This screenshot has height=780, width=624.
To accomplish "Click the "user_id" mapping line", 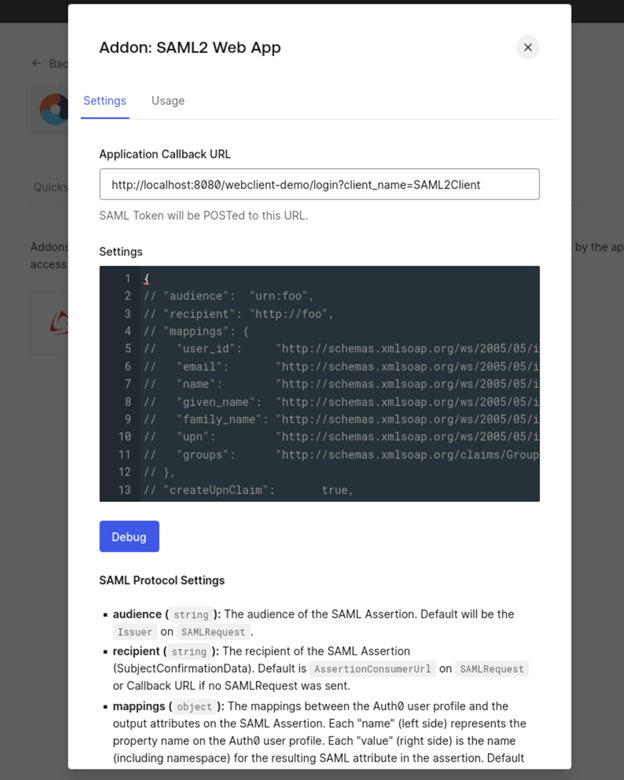I will (x=341, y=349).
